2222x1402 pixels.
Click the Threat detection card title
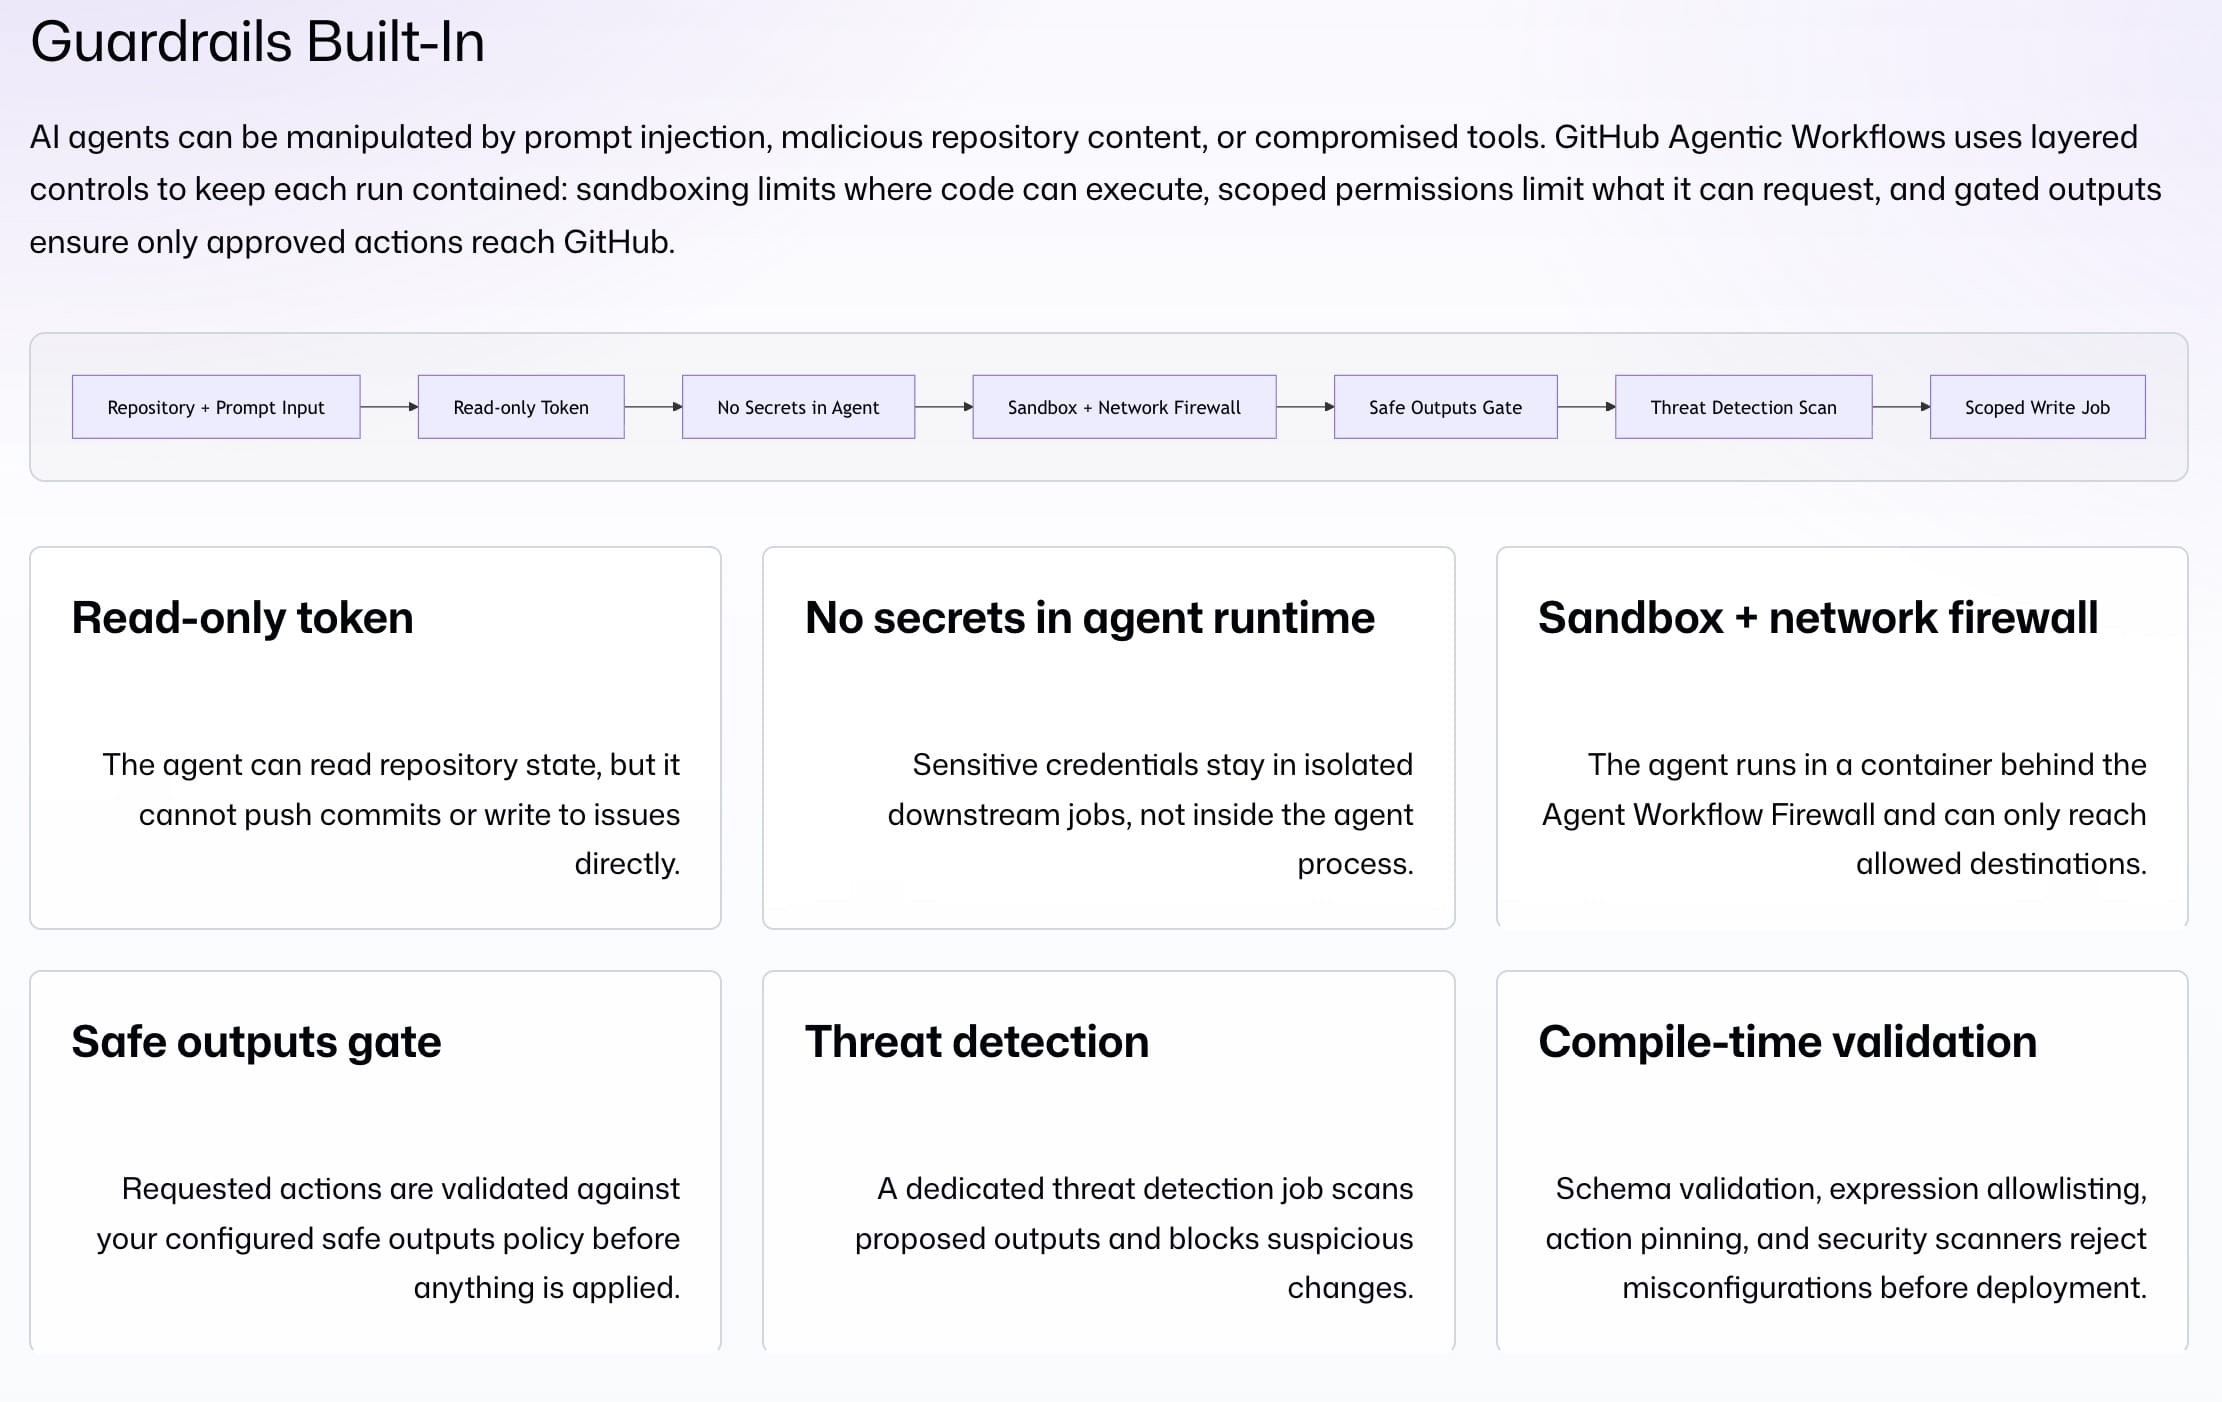977,1042
